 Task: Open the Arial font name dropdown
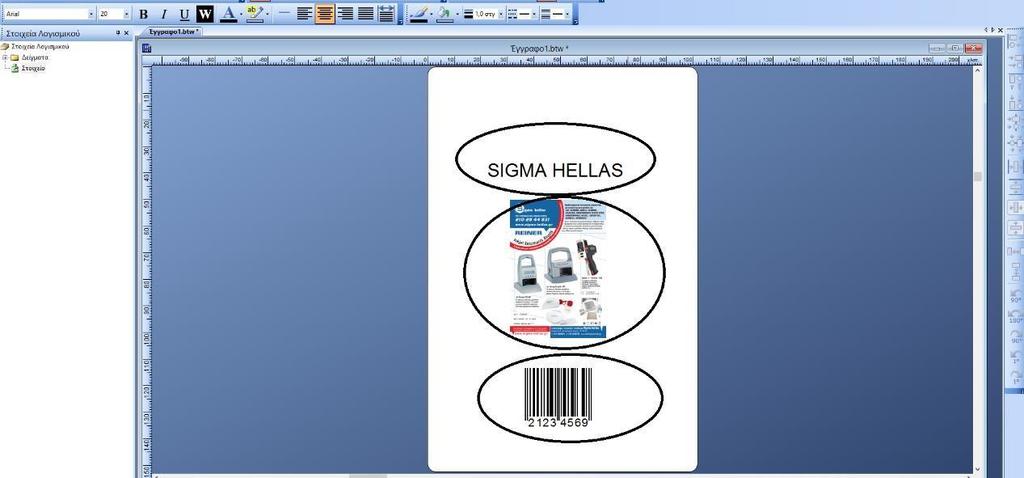click(x=91, y=14)
